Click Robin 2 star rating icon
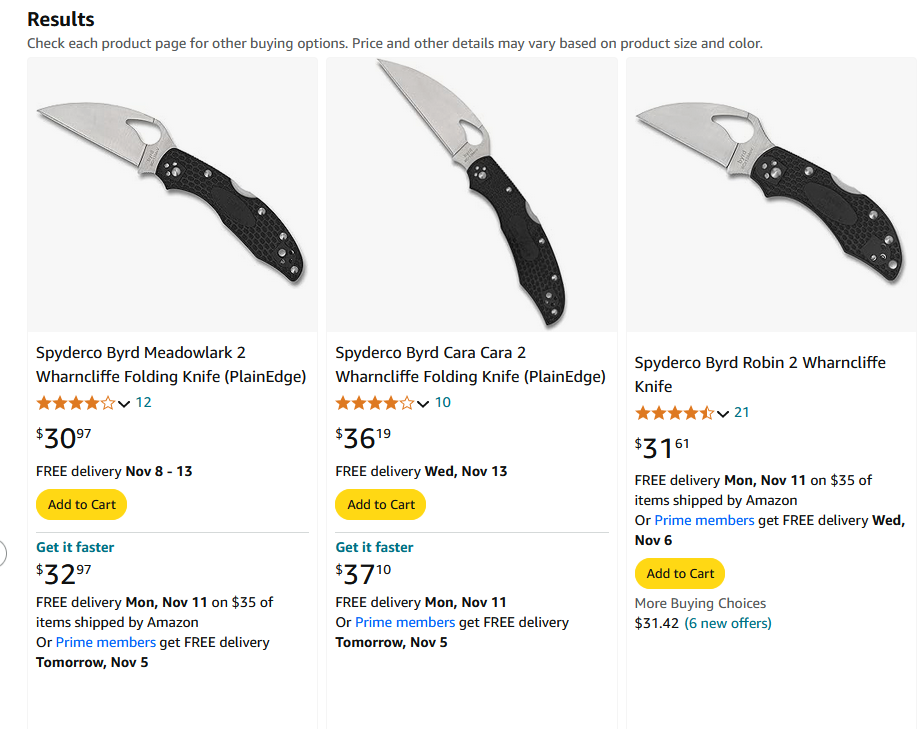Viewport: 919px width, 729px height. click(674, 413)
